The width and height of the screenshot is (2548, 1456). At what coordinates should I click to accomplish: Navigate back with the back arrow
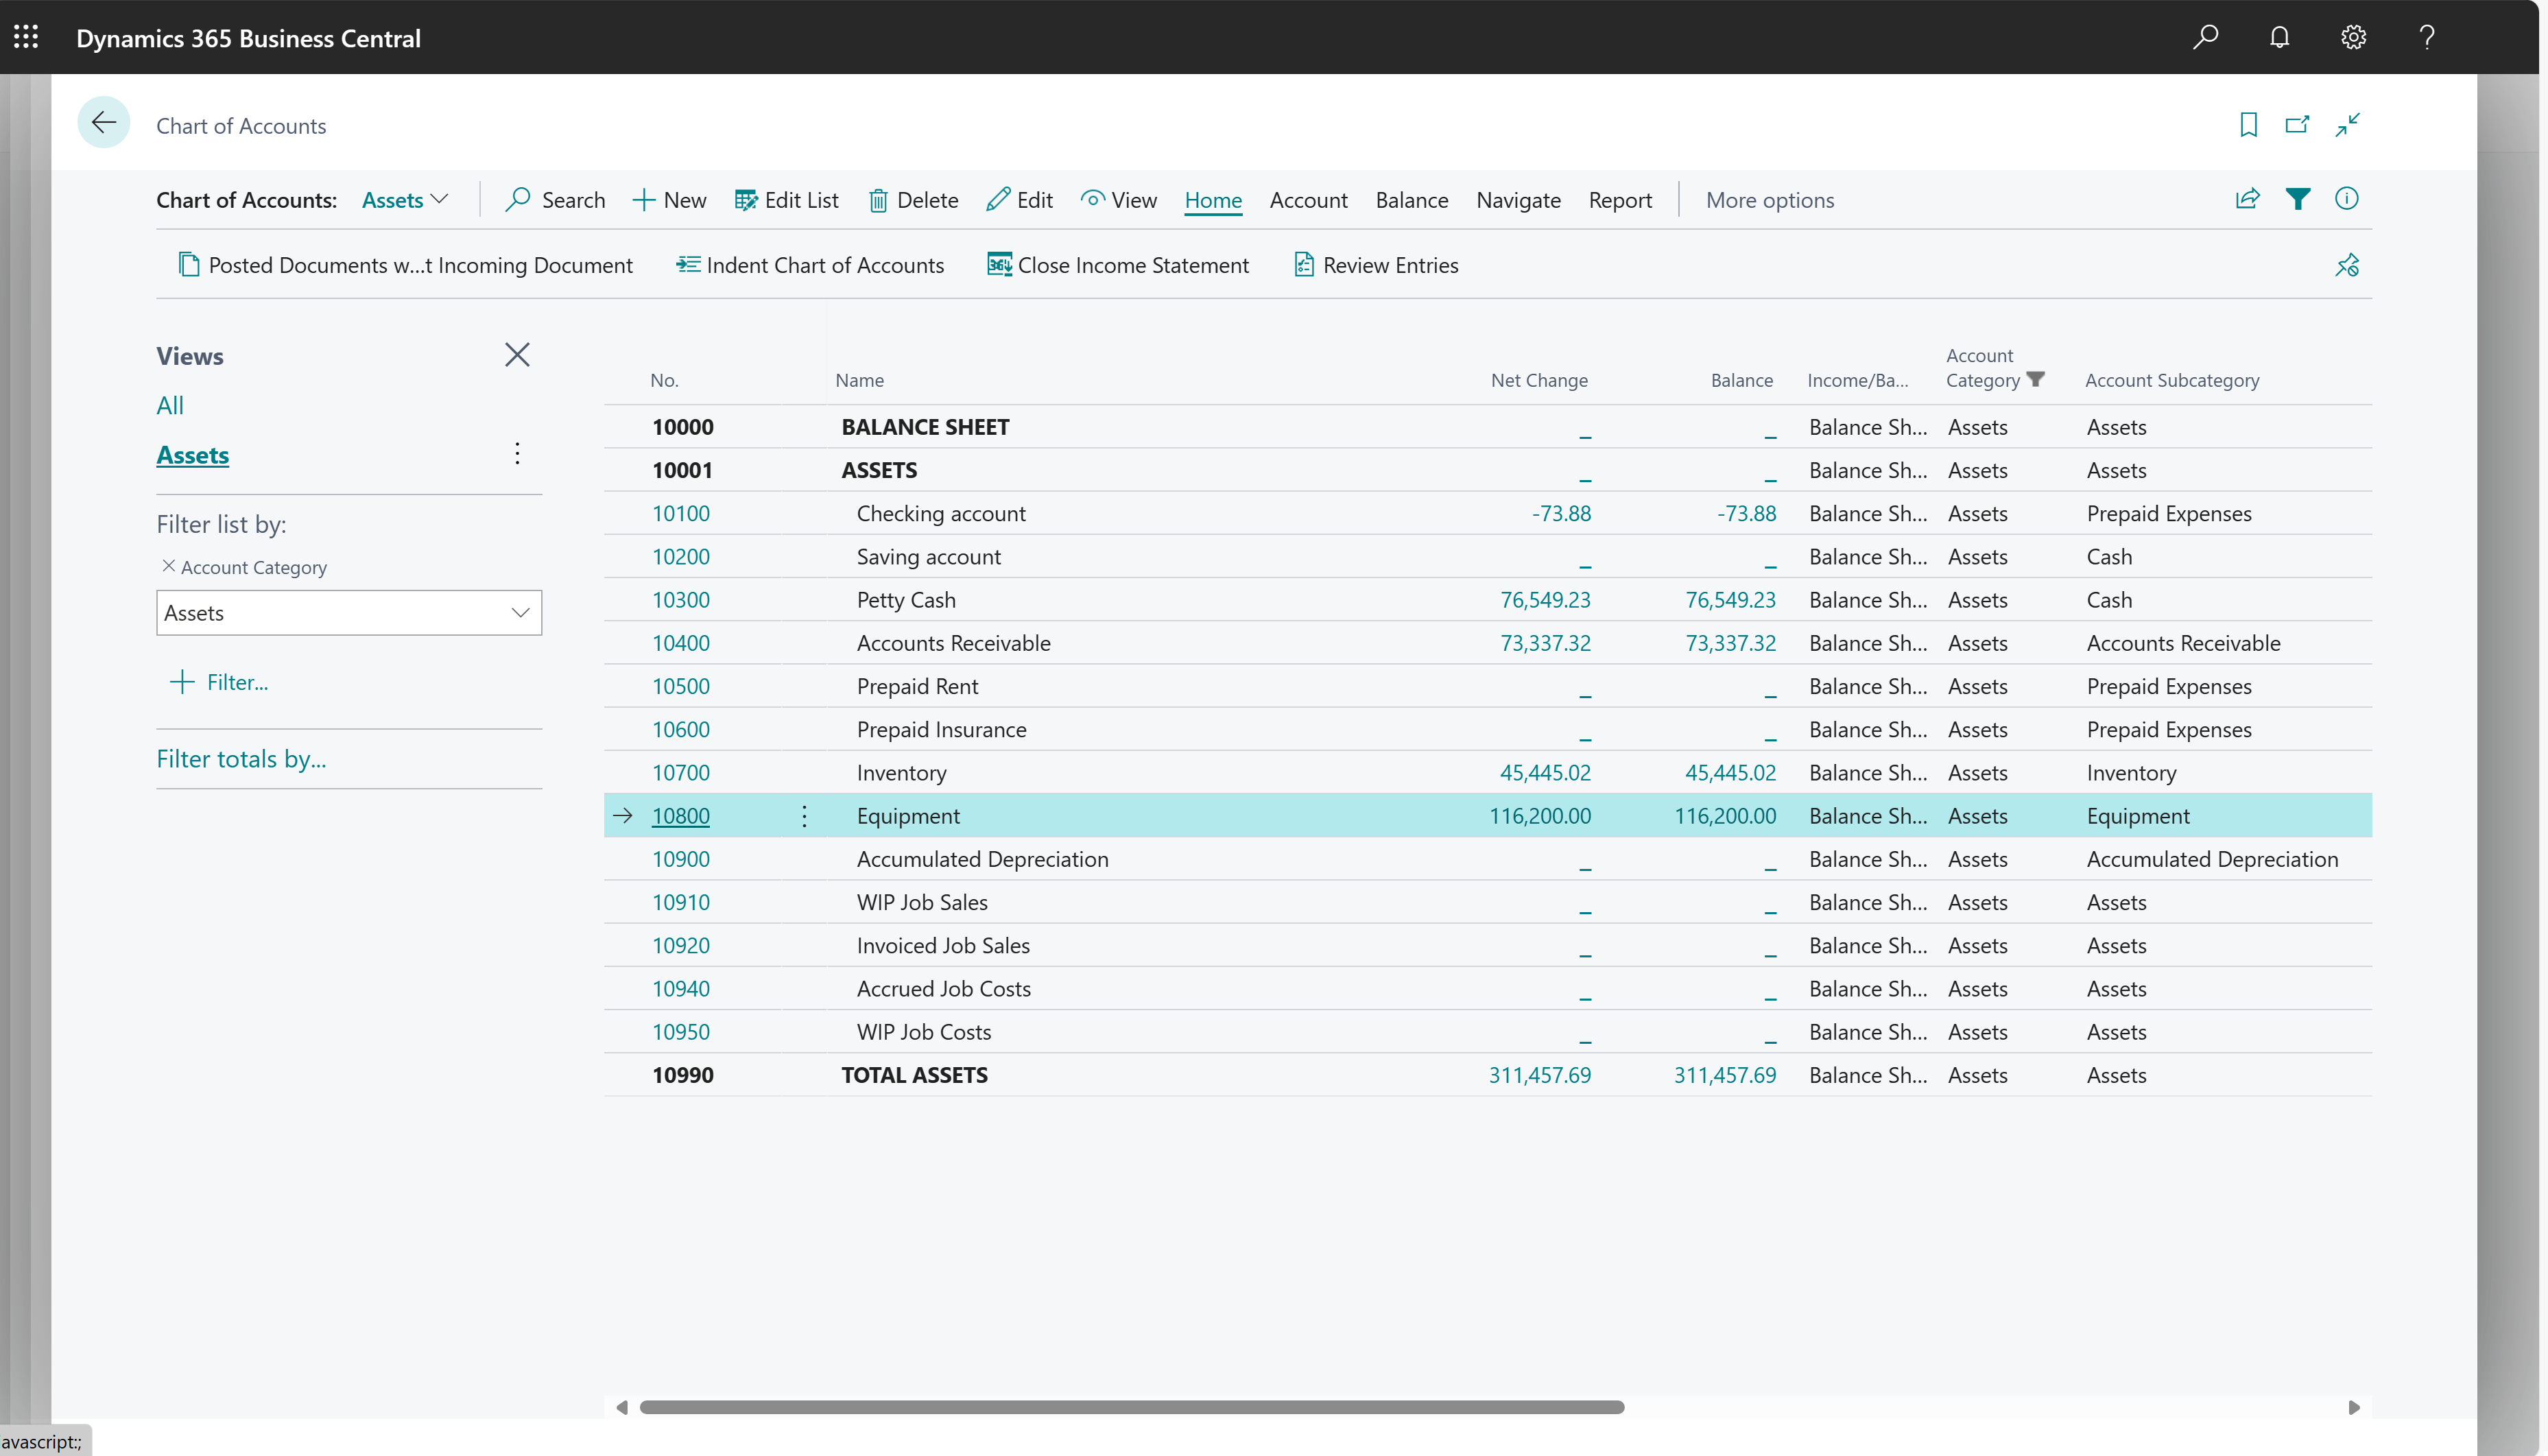[x=103, y=122]
